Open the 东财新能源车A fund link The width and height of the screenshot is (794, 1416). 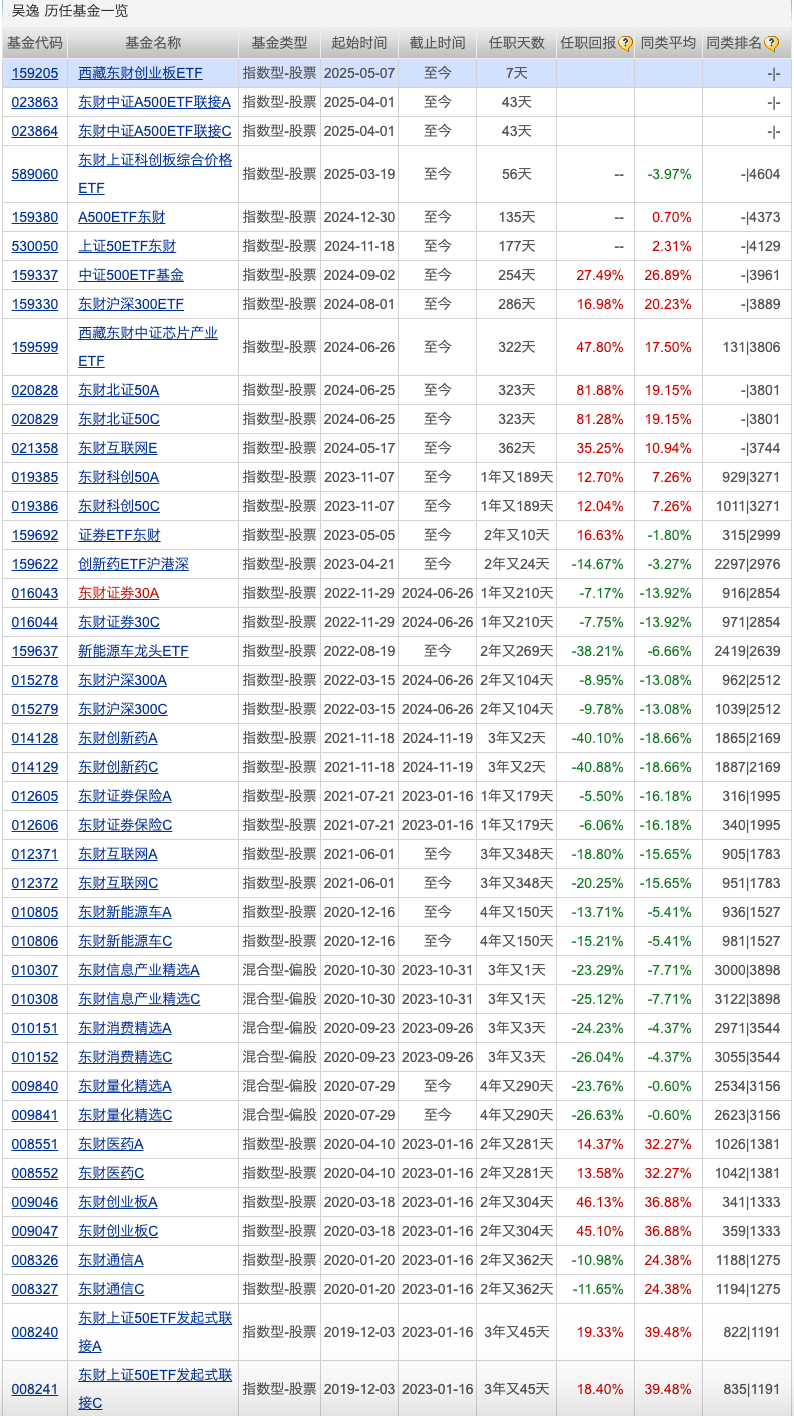pyautogui.click(x=125, y=912)
